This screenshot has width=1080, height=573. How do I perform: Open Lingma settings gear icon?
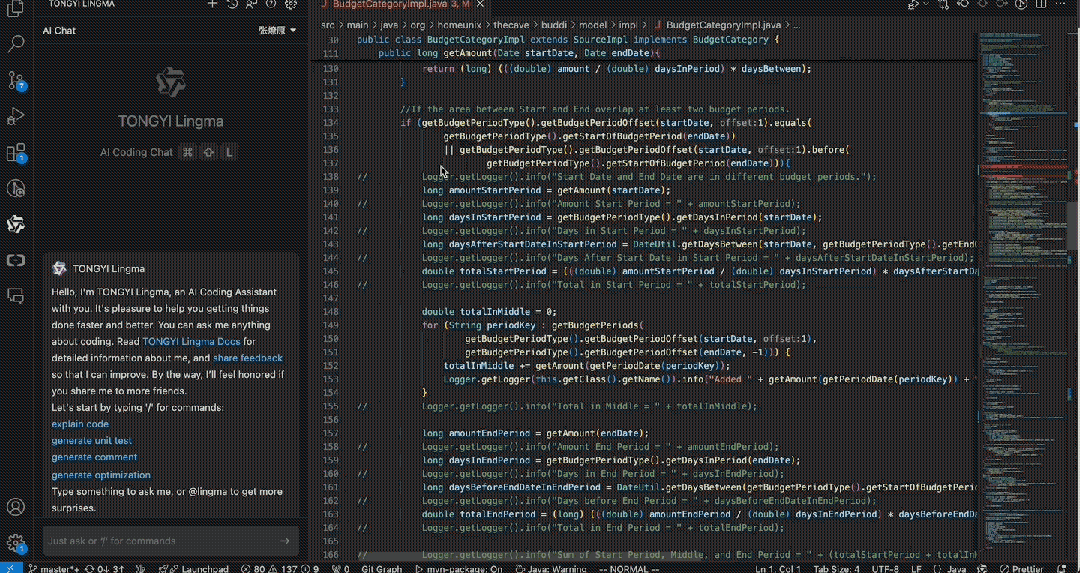point(291,3)
